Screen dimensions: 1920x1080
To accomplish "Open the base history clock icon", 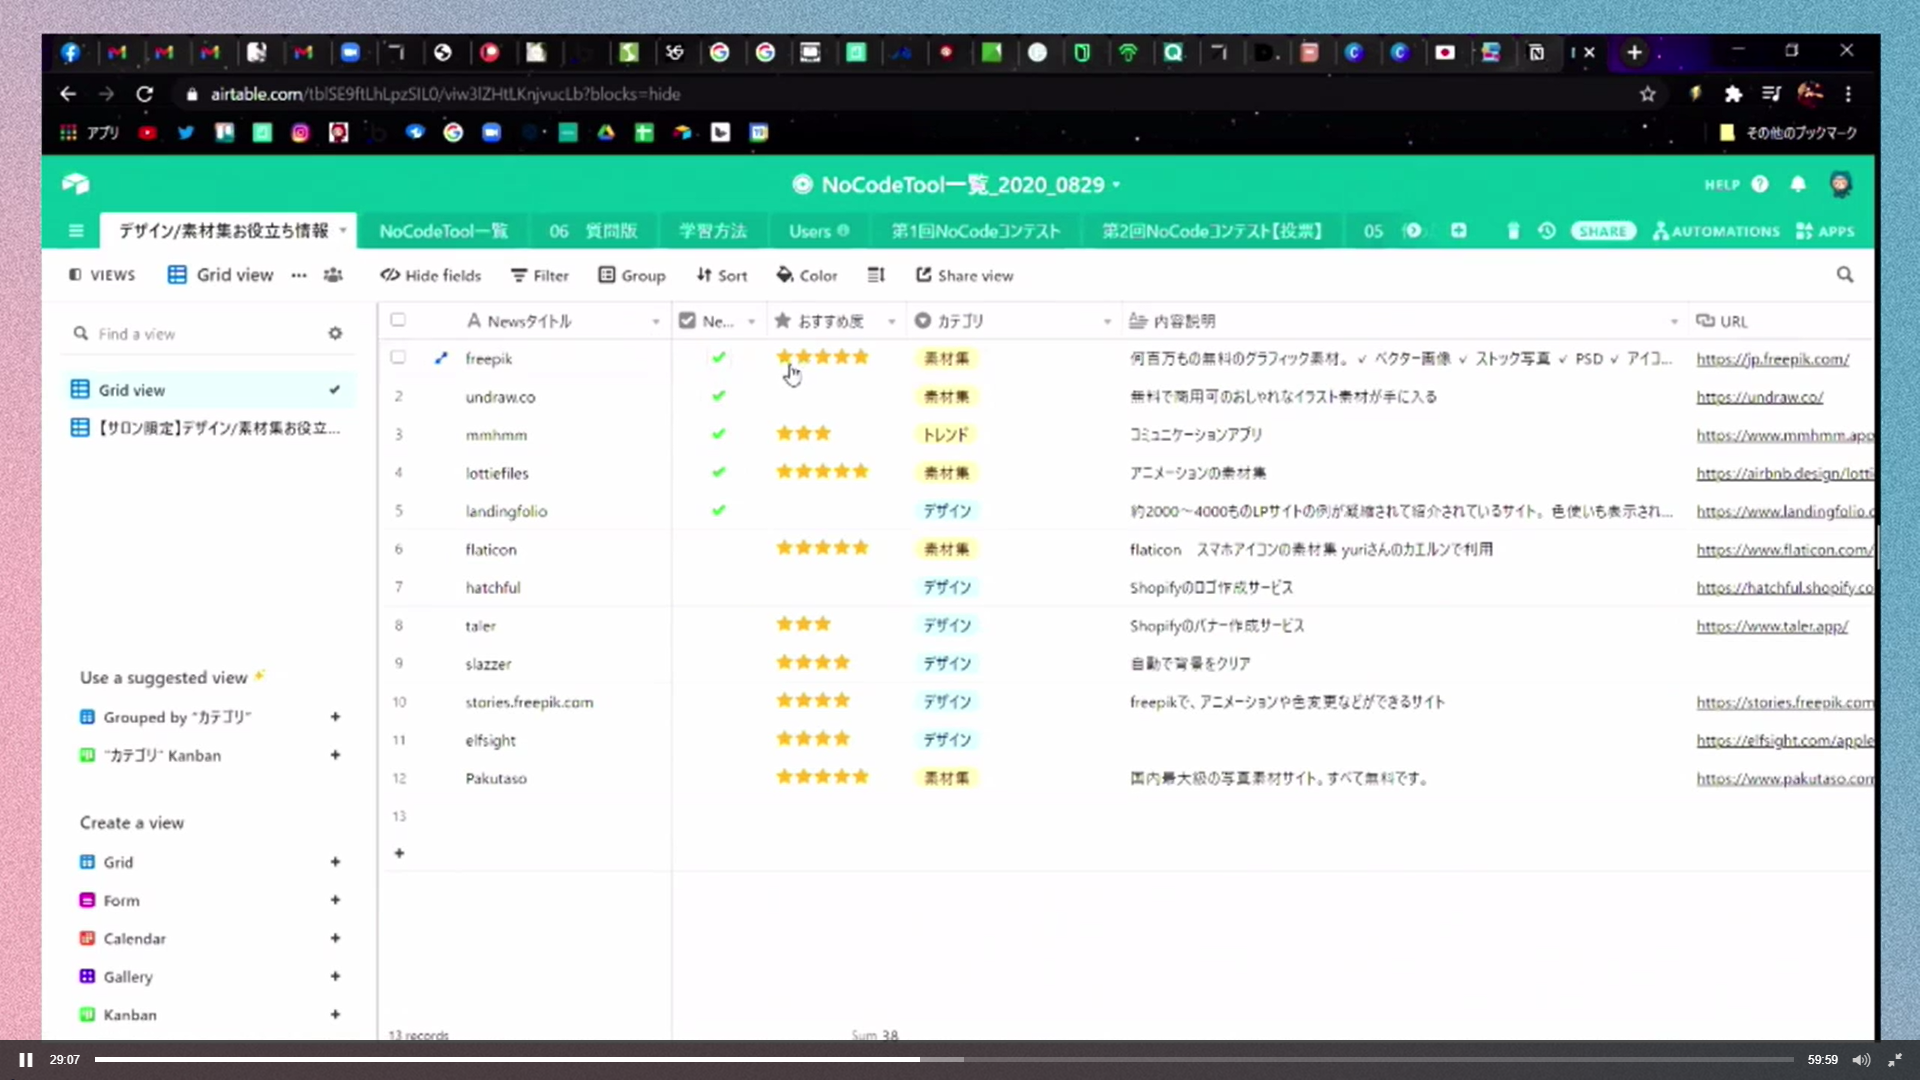I will pos(1547,231).
